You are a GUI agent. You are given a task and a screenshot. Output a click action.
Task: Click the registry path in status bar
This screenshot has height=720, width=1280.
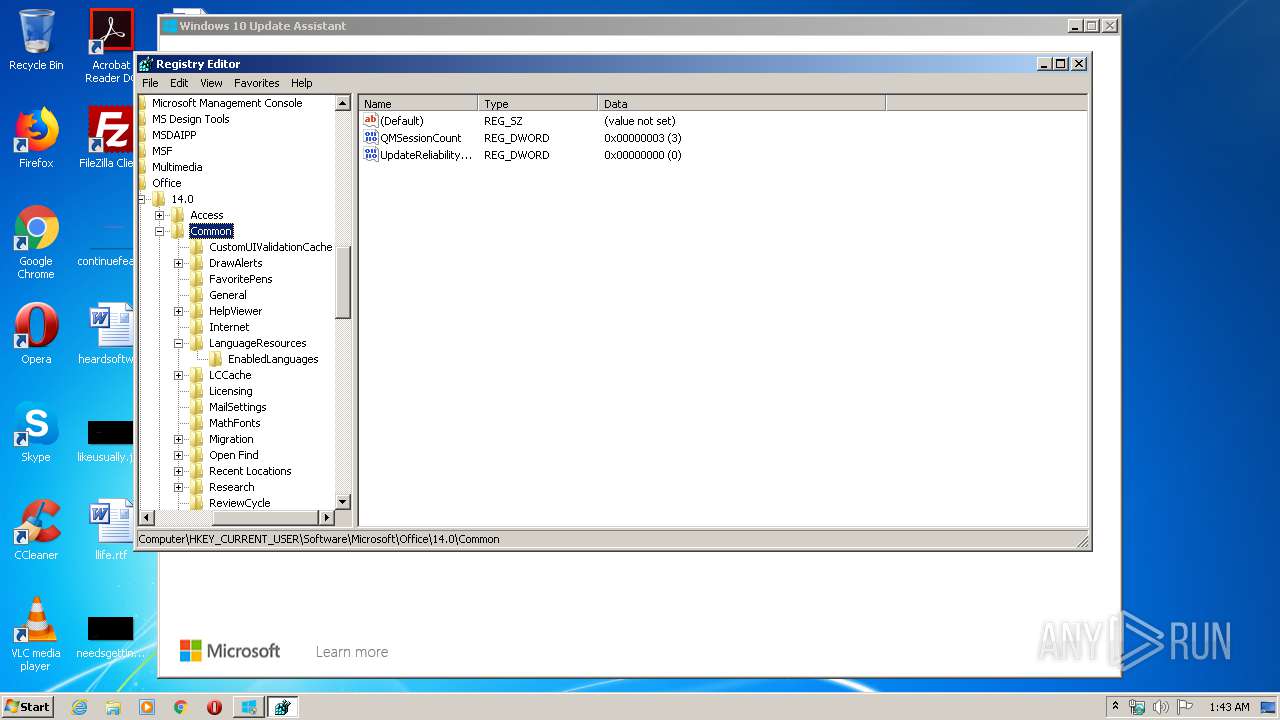(x=319, y=539)
